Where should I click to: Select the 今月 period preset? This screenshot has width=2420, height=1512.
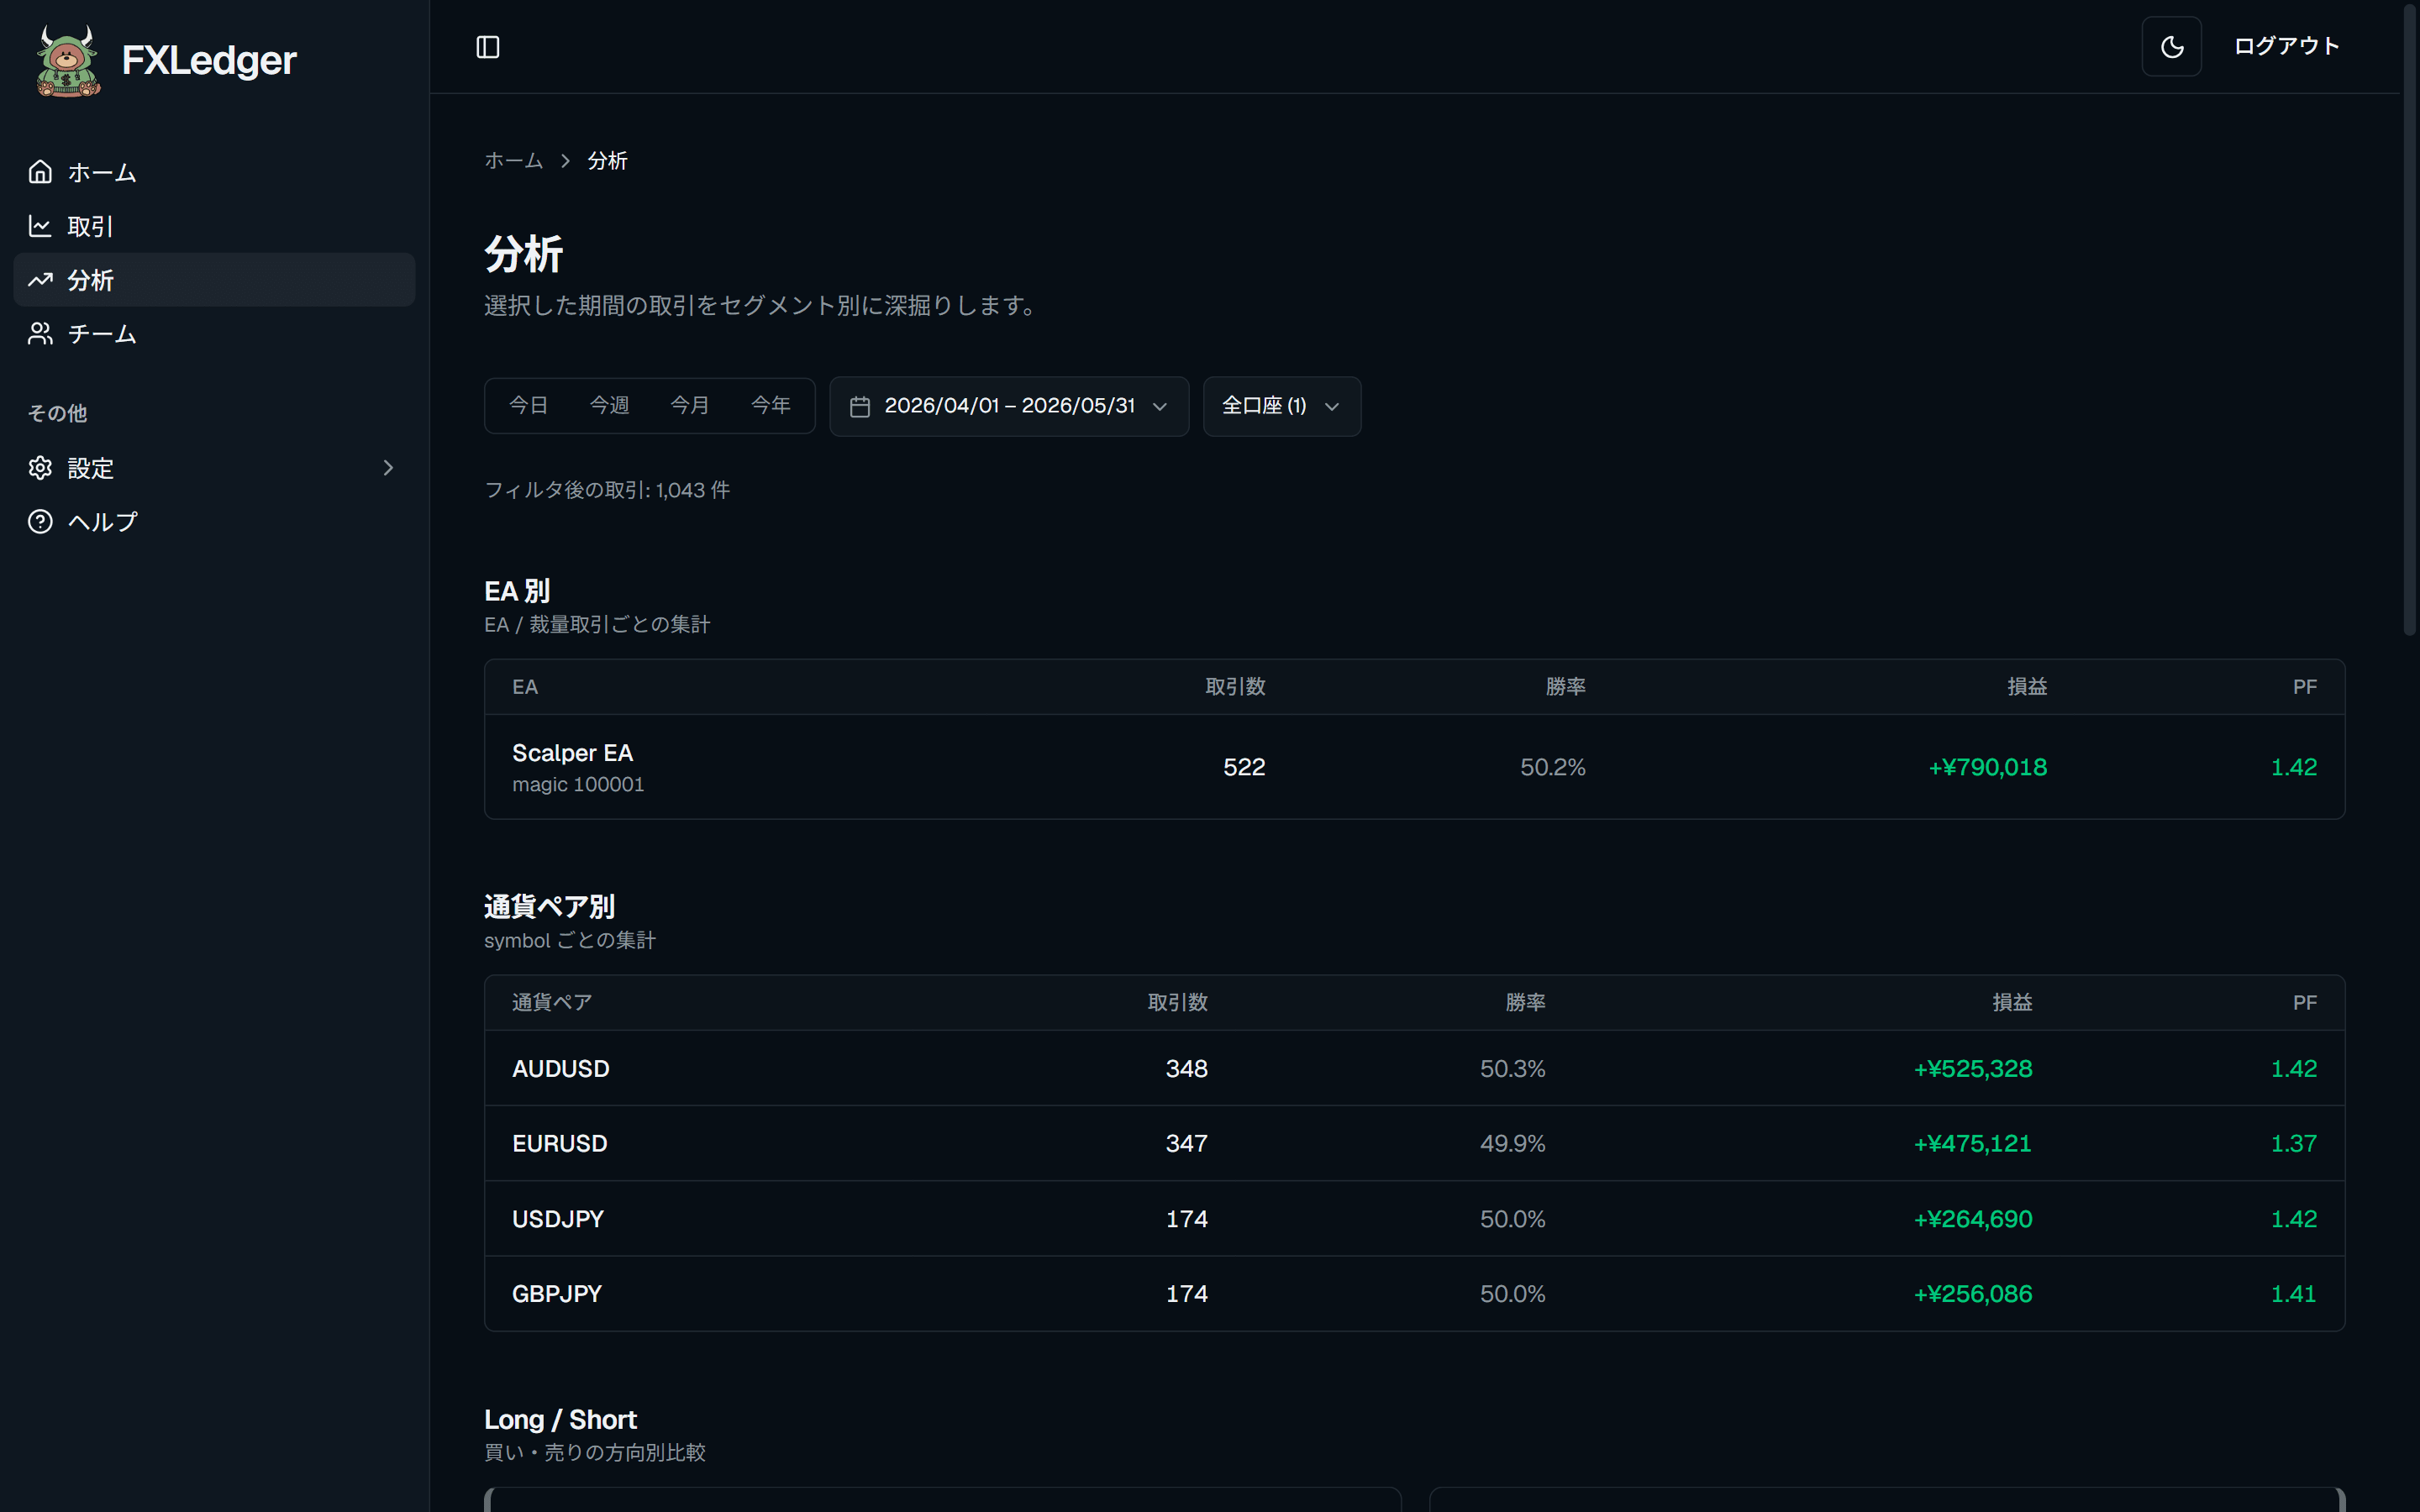coord(689,405)
